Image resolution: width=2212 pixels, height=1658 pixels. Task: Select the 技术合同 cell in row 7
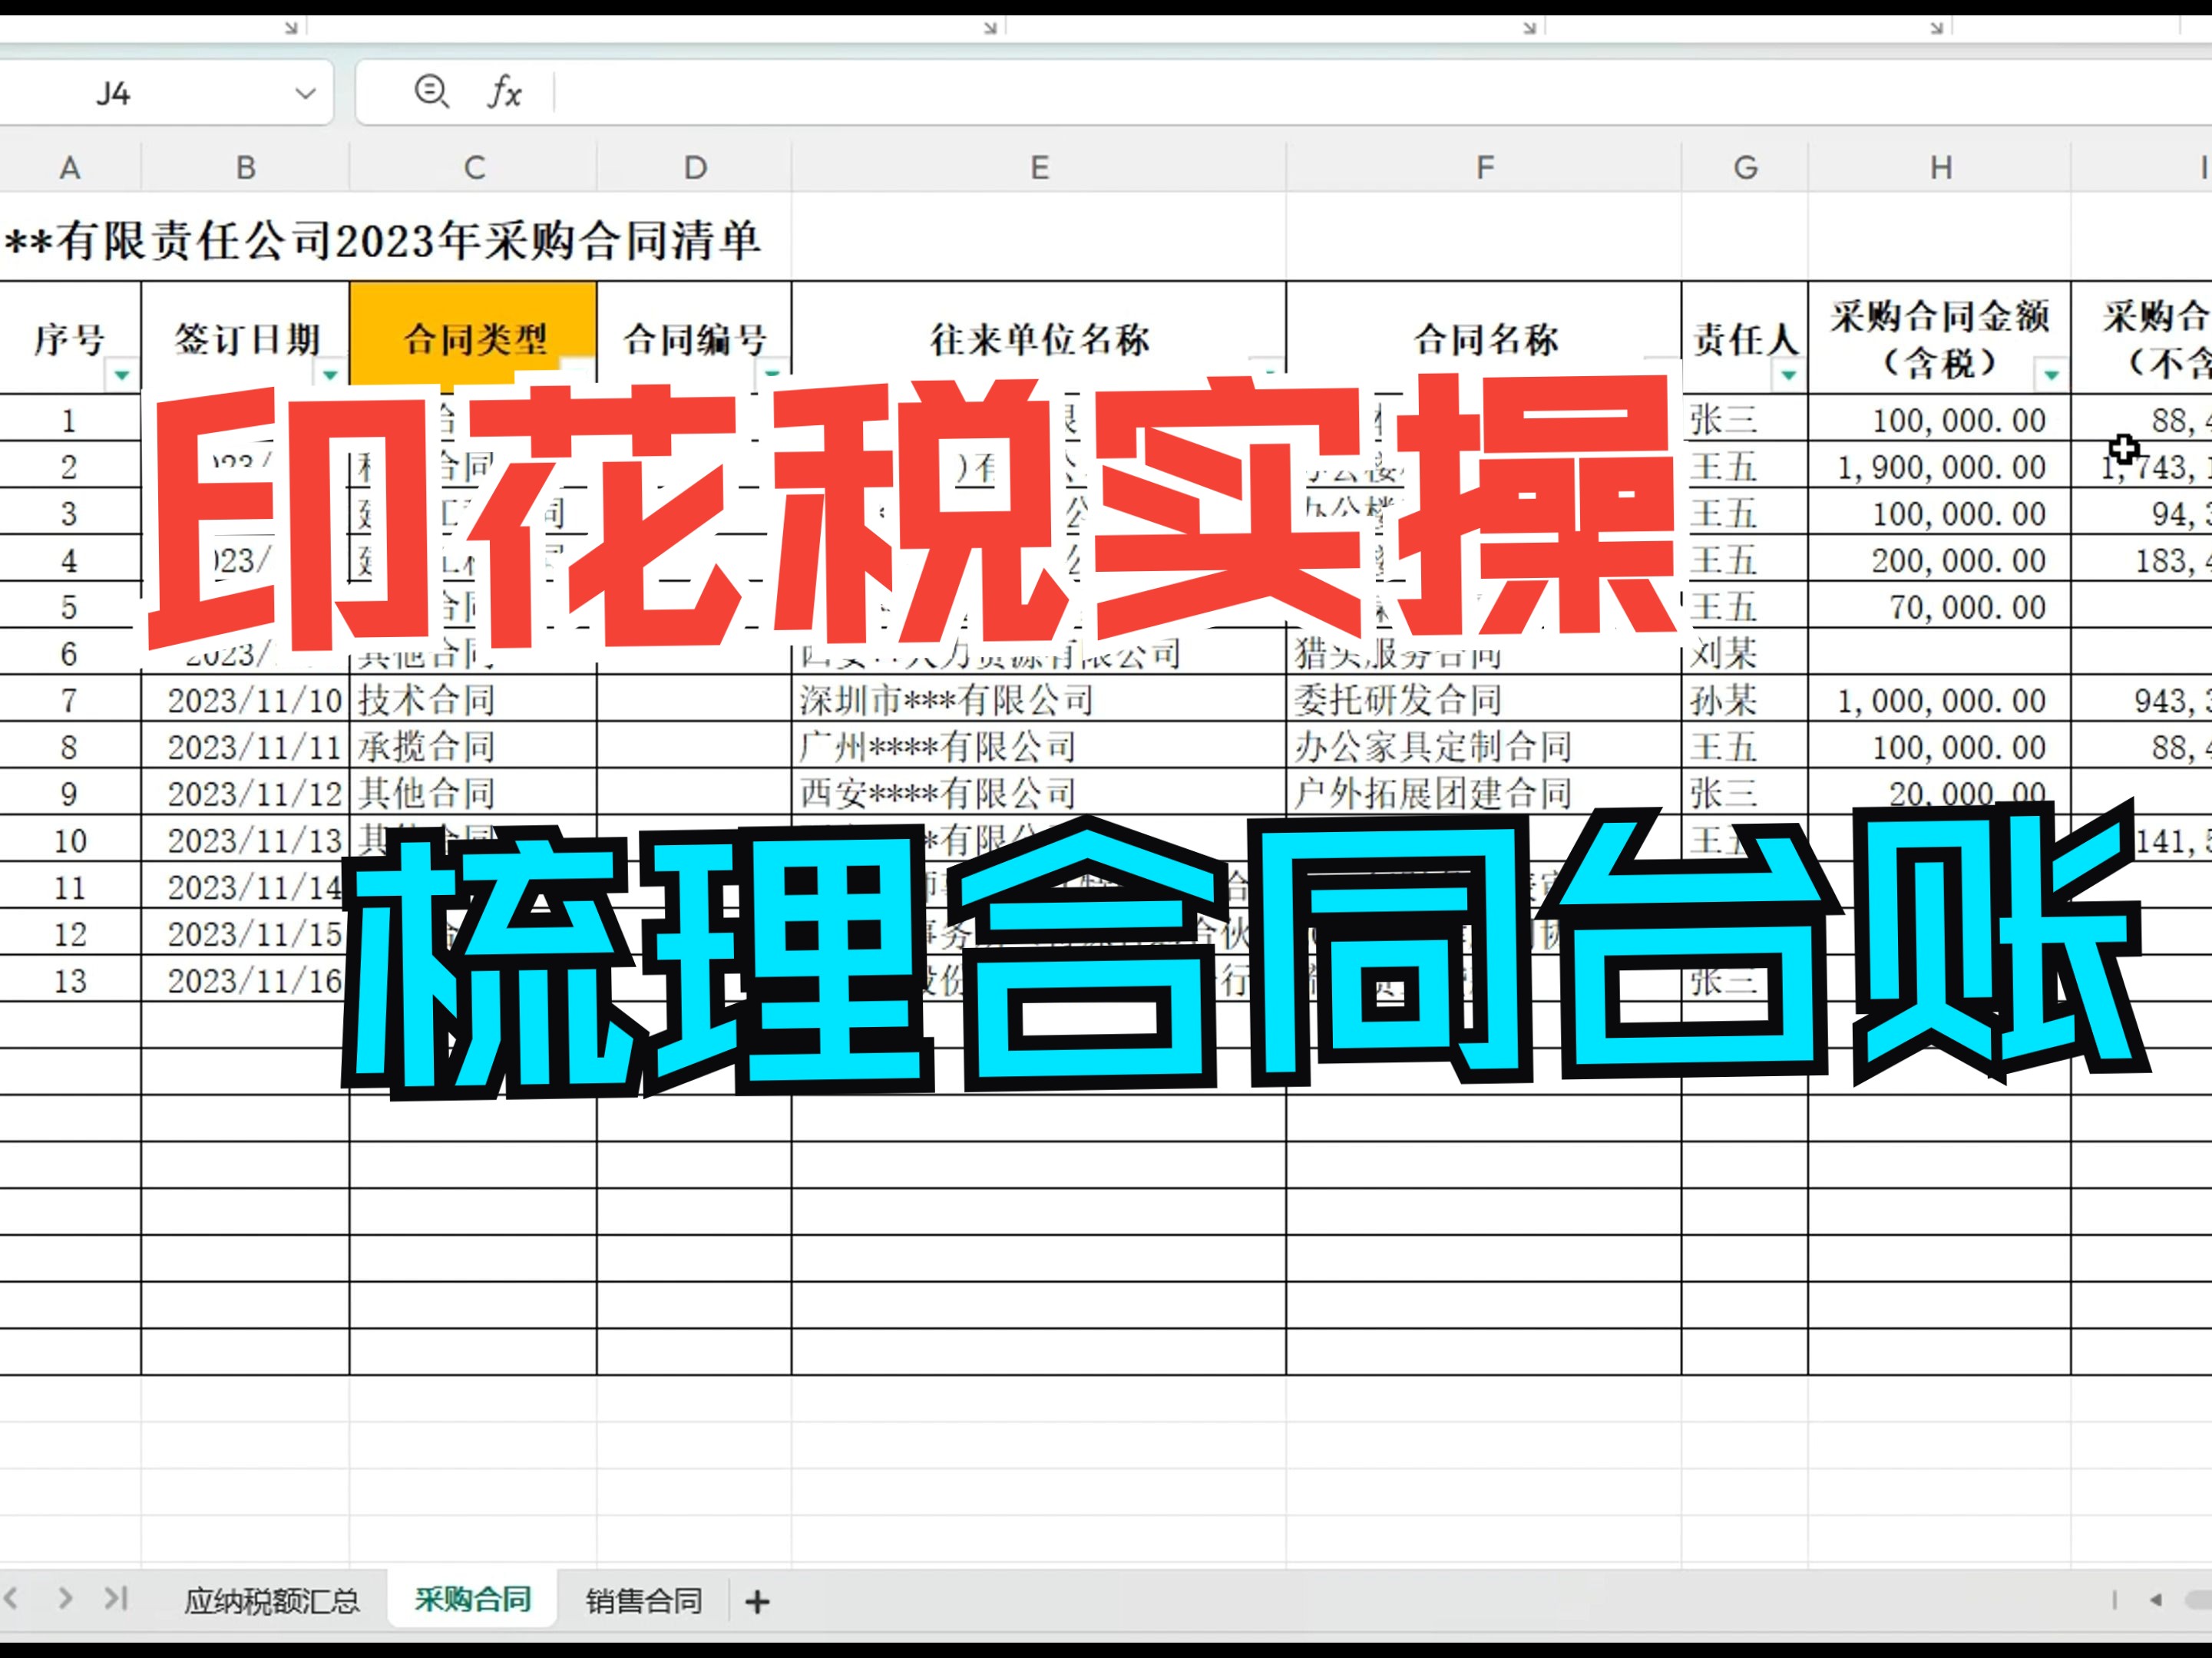pyautogui.click(x=474, y=699)
